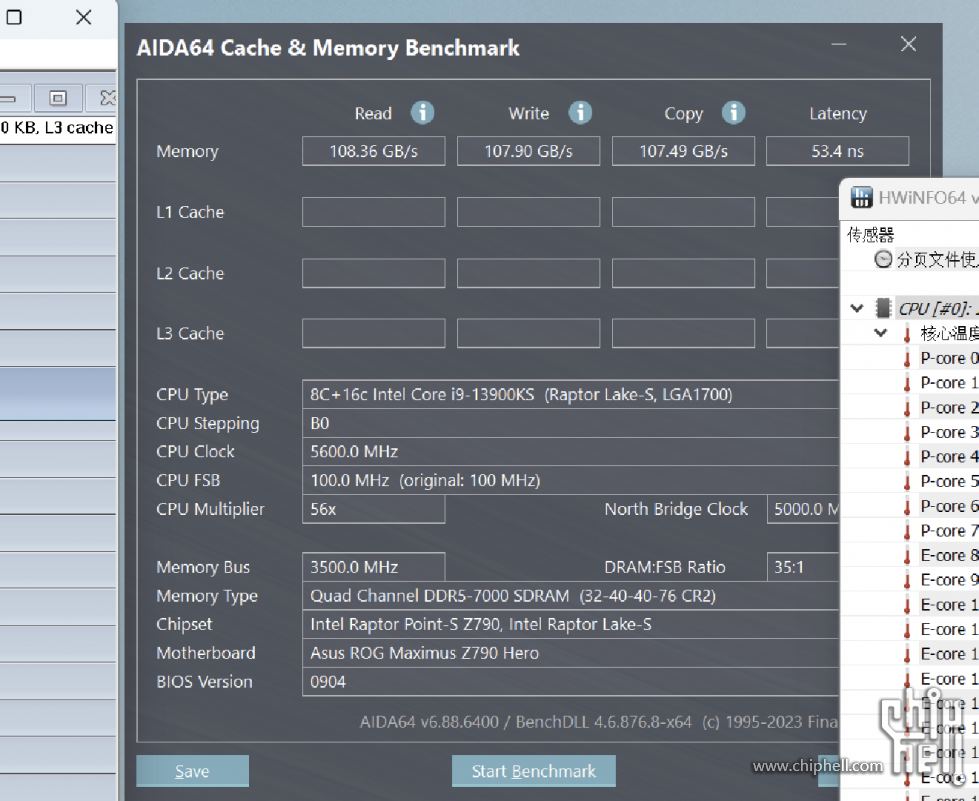
Task: Open the Read benchmark info icon
Action: (422, 113)
